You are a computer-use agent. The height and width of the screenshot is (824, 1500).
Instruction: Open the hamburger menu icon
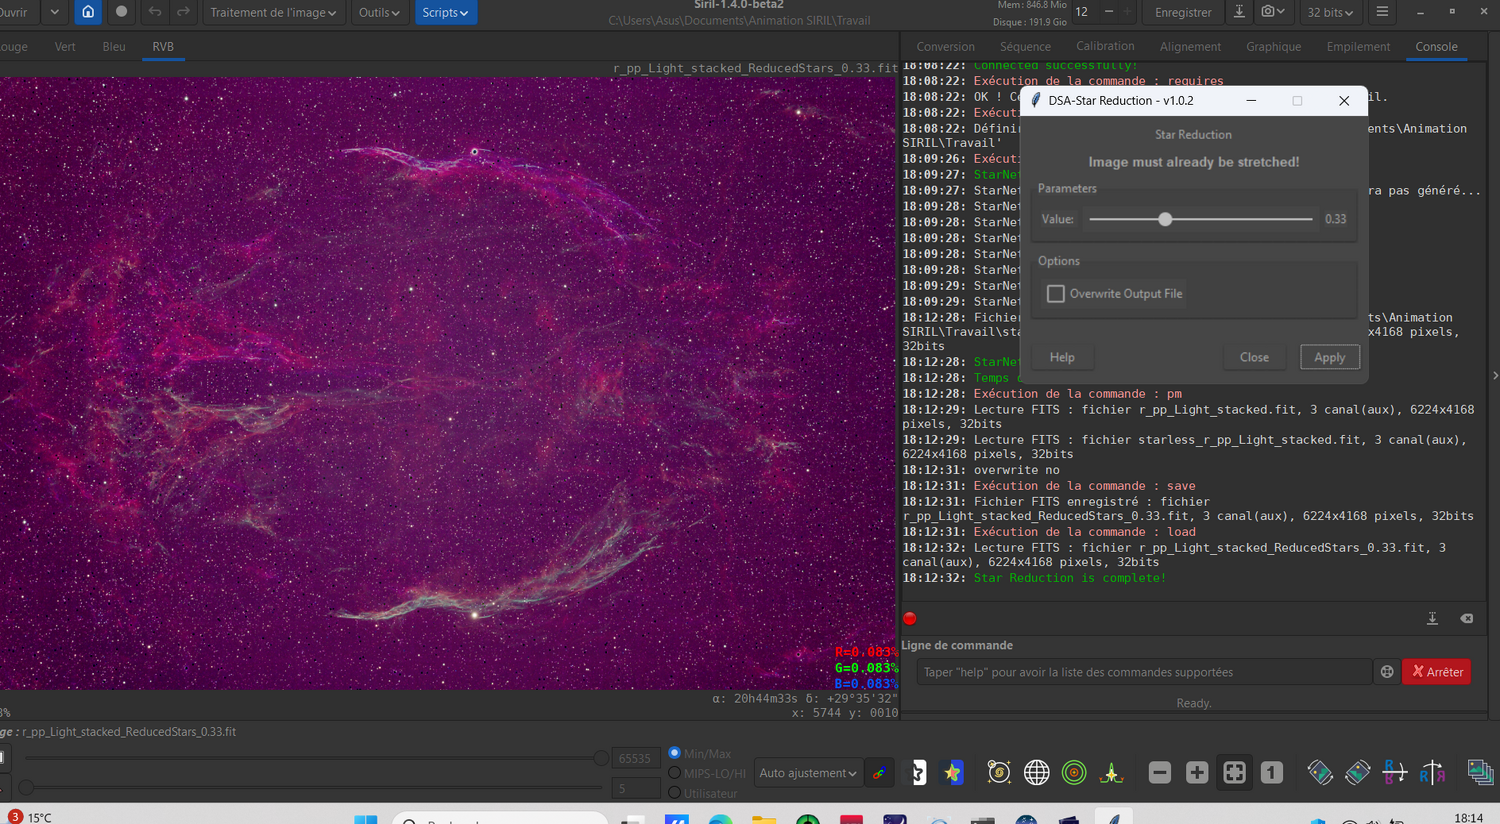coord(1382,12)
